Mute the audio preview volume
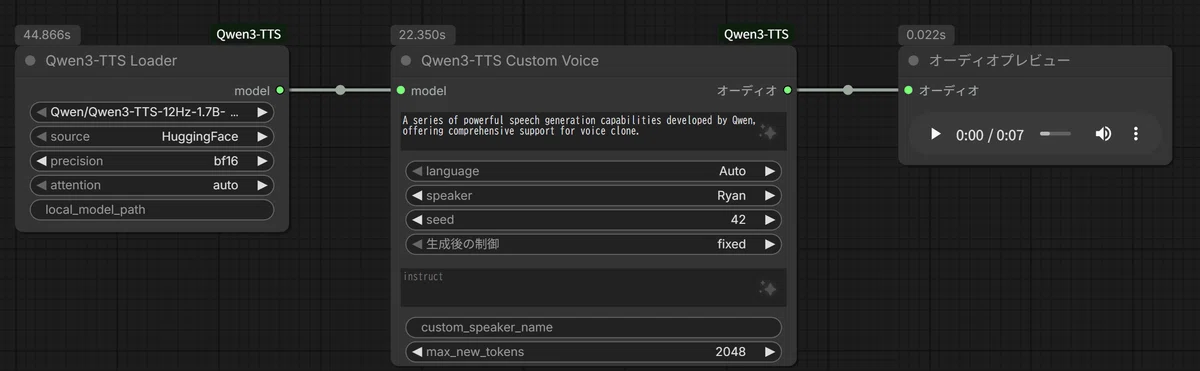 (x=1103, y=134)
